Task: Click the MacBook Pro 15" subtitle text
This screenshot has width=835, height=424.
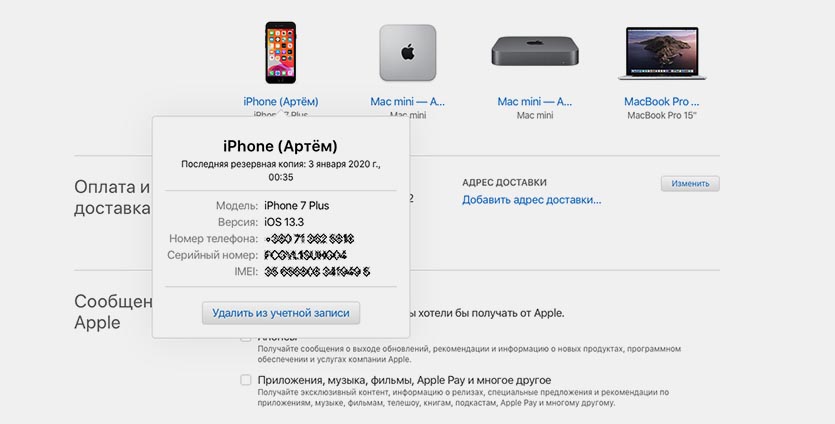Action: (661, 115)
